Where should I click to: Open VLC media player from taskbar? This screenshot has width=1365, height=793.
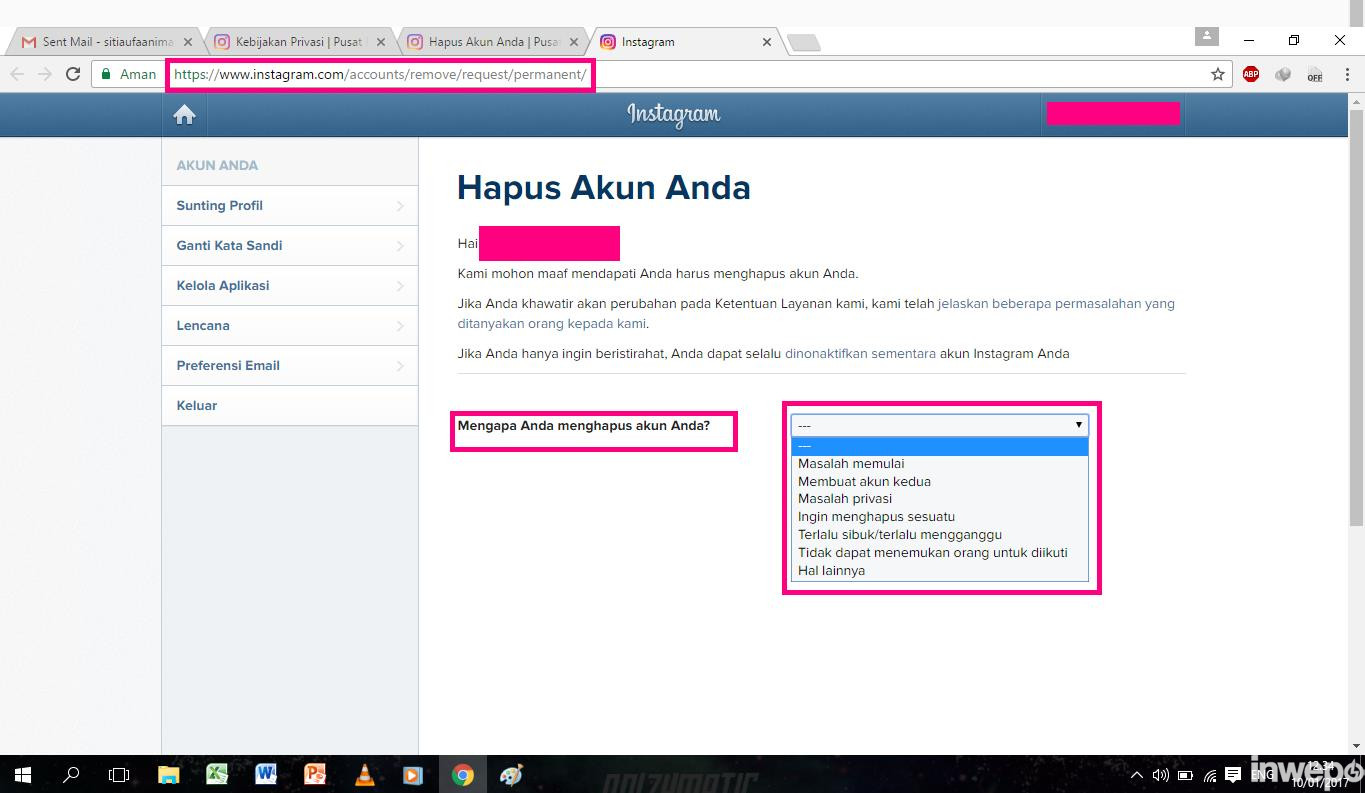tap(364, 775)
